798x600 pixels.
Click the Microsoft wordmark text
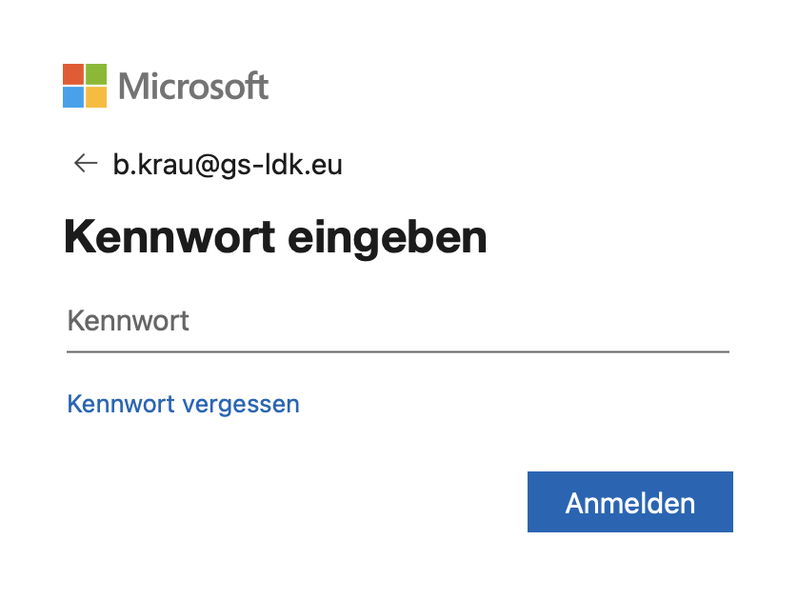click(193, 86)
